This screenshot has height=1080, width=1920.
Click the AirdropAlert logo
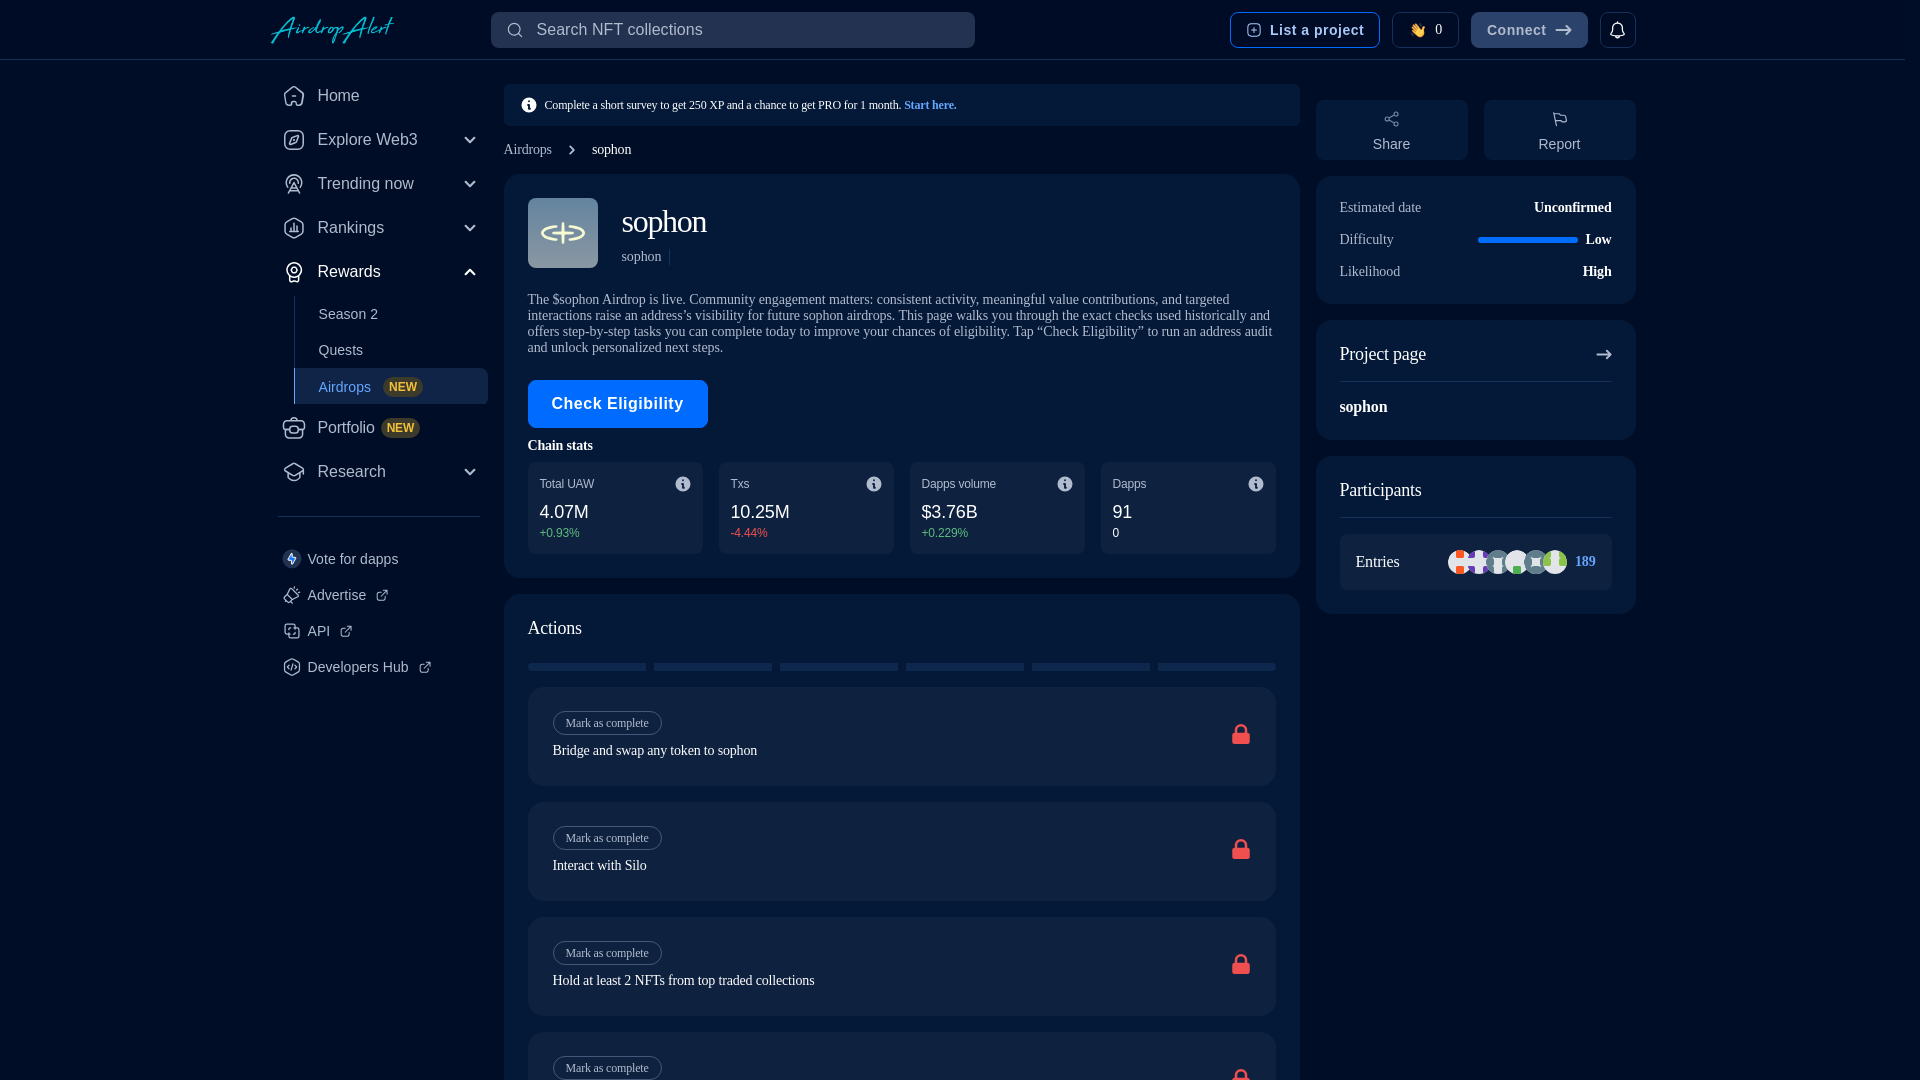click(333, 30)
